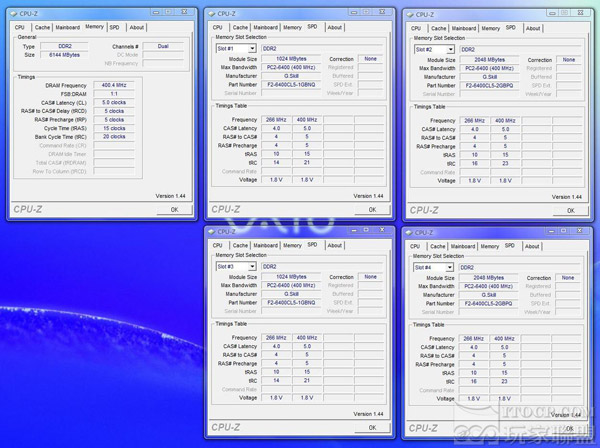This screenshot has width=600, height=448.
Task: Open Mainboard tab in the Slot #2 window
Action: (464, 28)
